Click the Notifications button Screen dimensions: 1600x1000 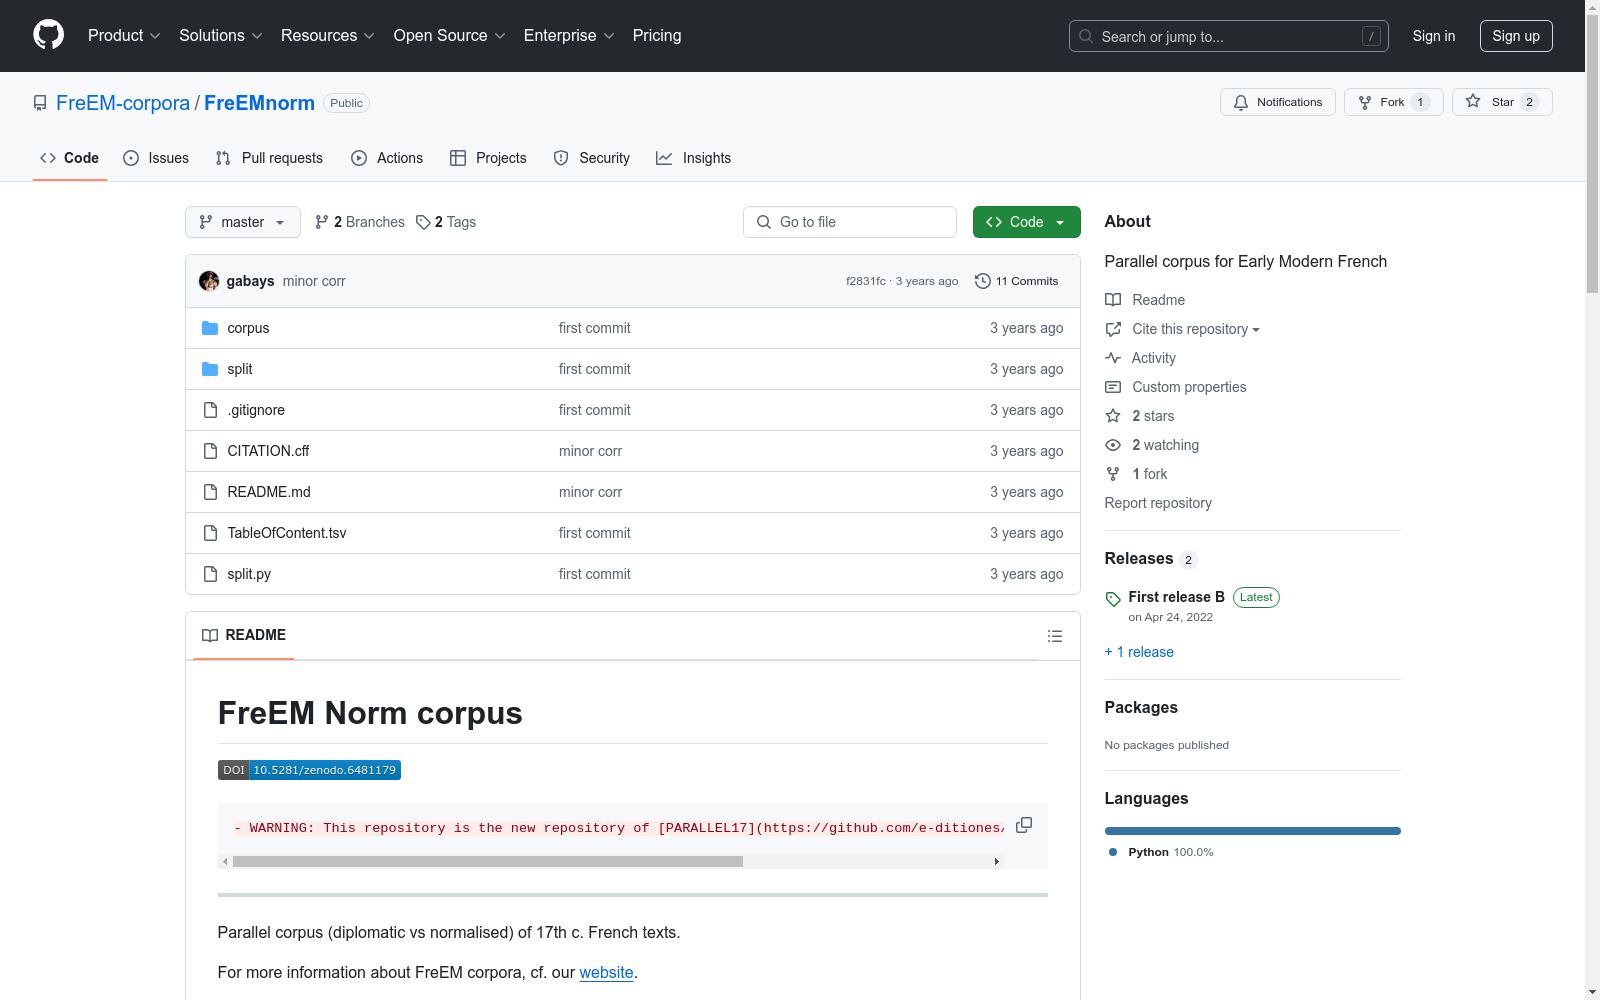point(1278,102)
